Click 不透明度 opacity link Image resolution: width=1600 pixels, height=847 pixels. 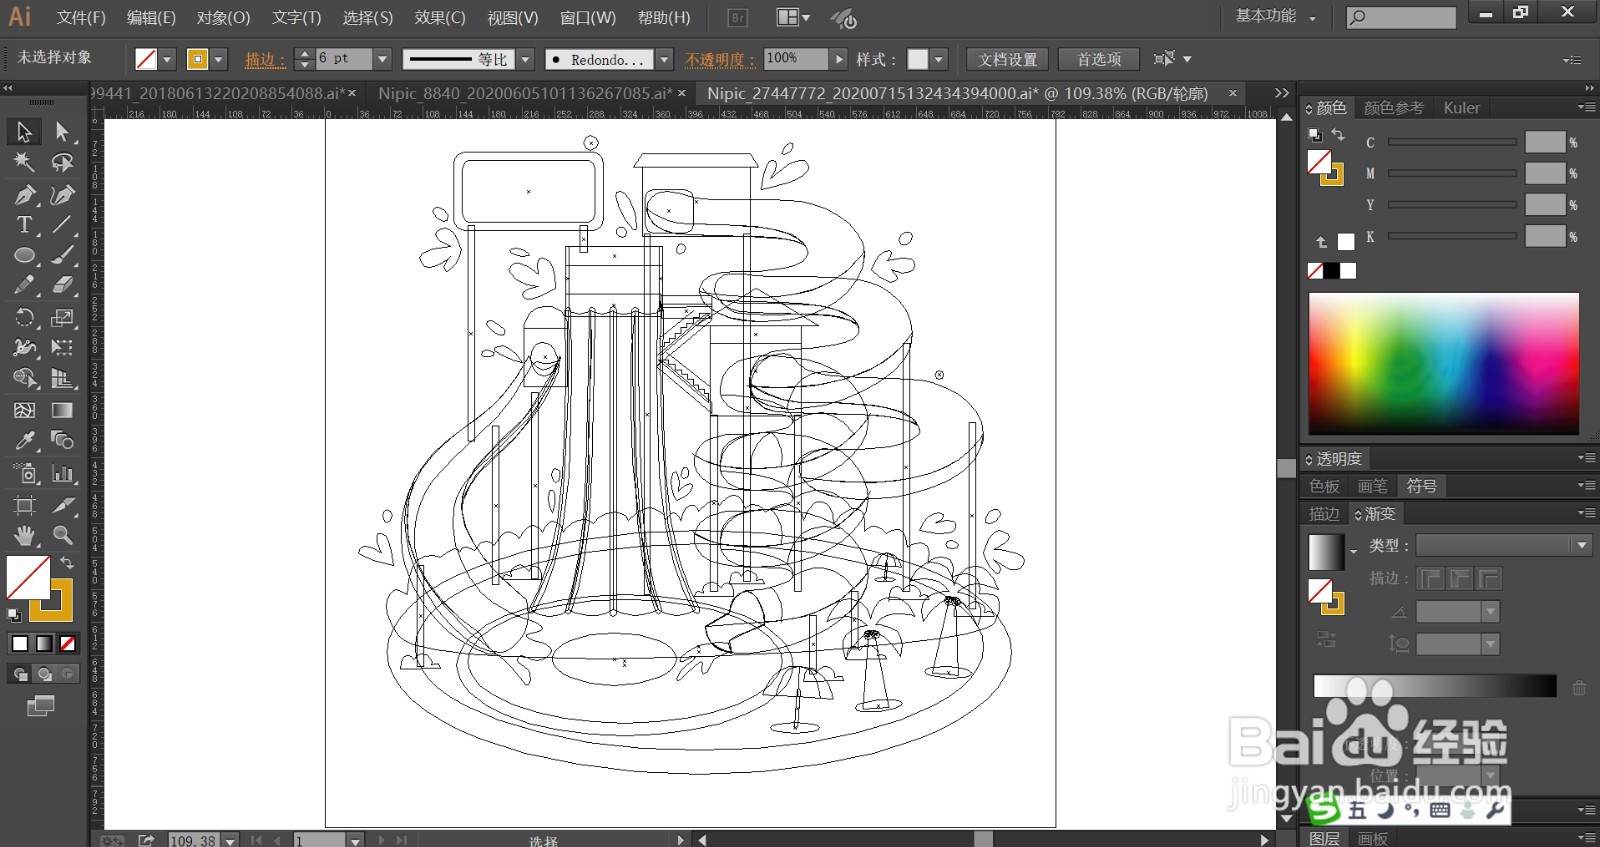coord(720,60)
